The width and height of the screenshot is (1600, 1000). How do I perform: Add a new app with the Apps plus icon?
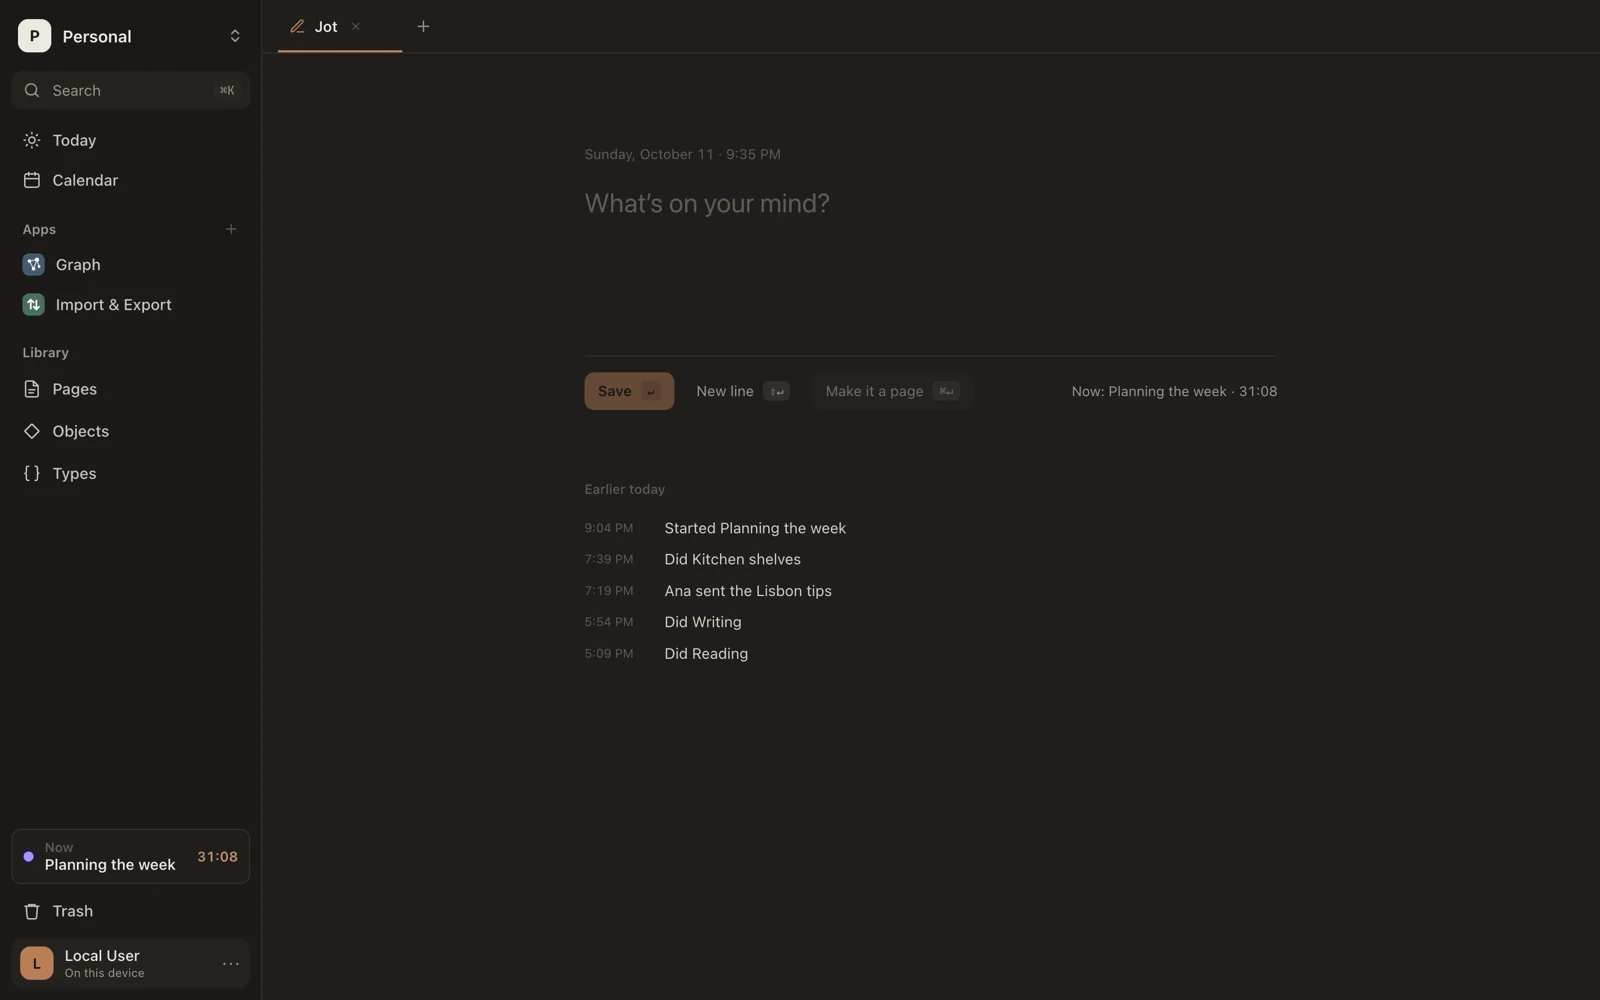[231, 229]
